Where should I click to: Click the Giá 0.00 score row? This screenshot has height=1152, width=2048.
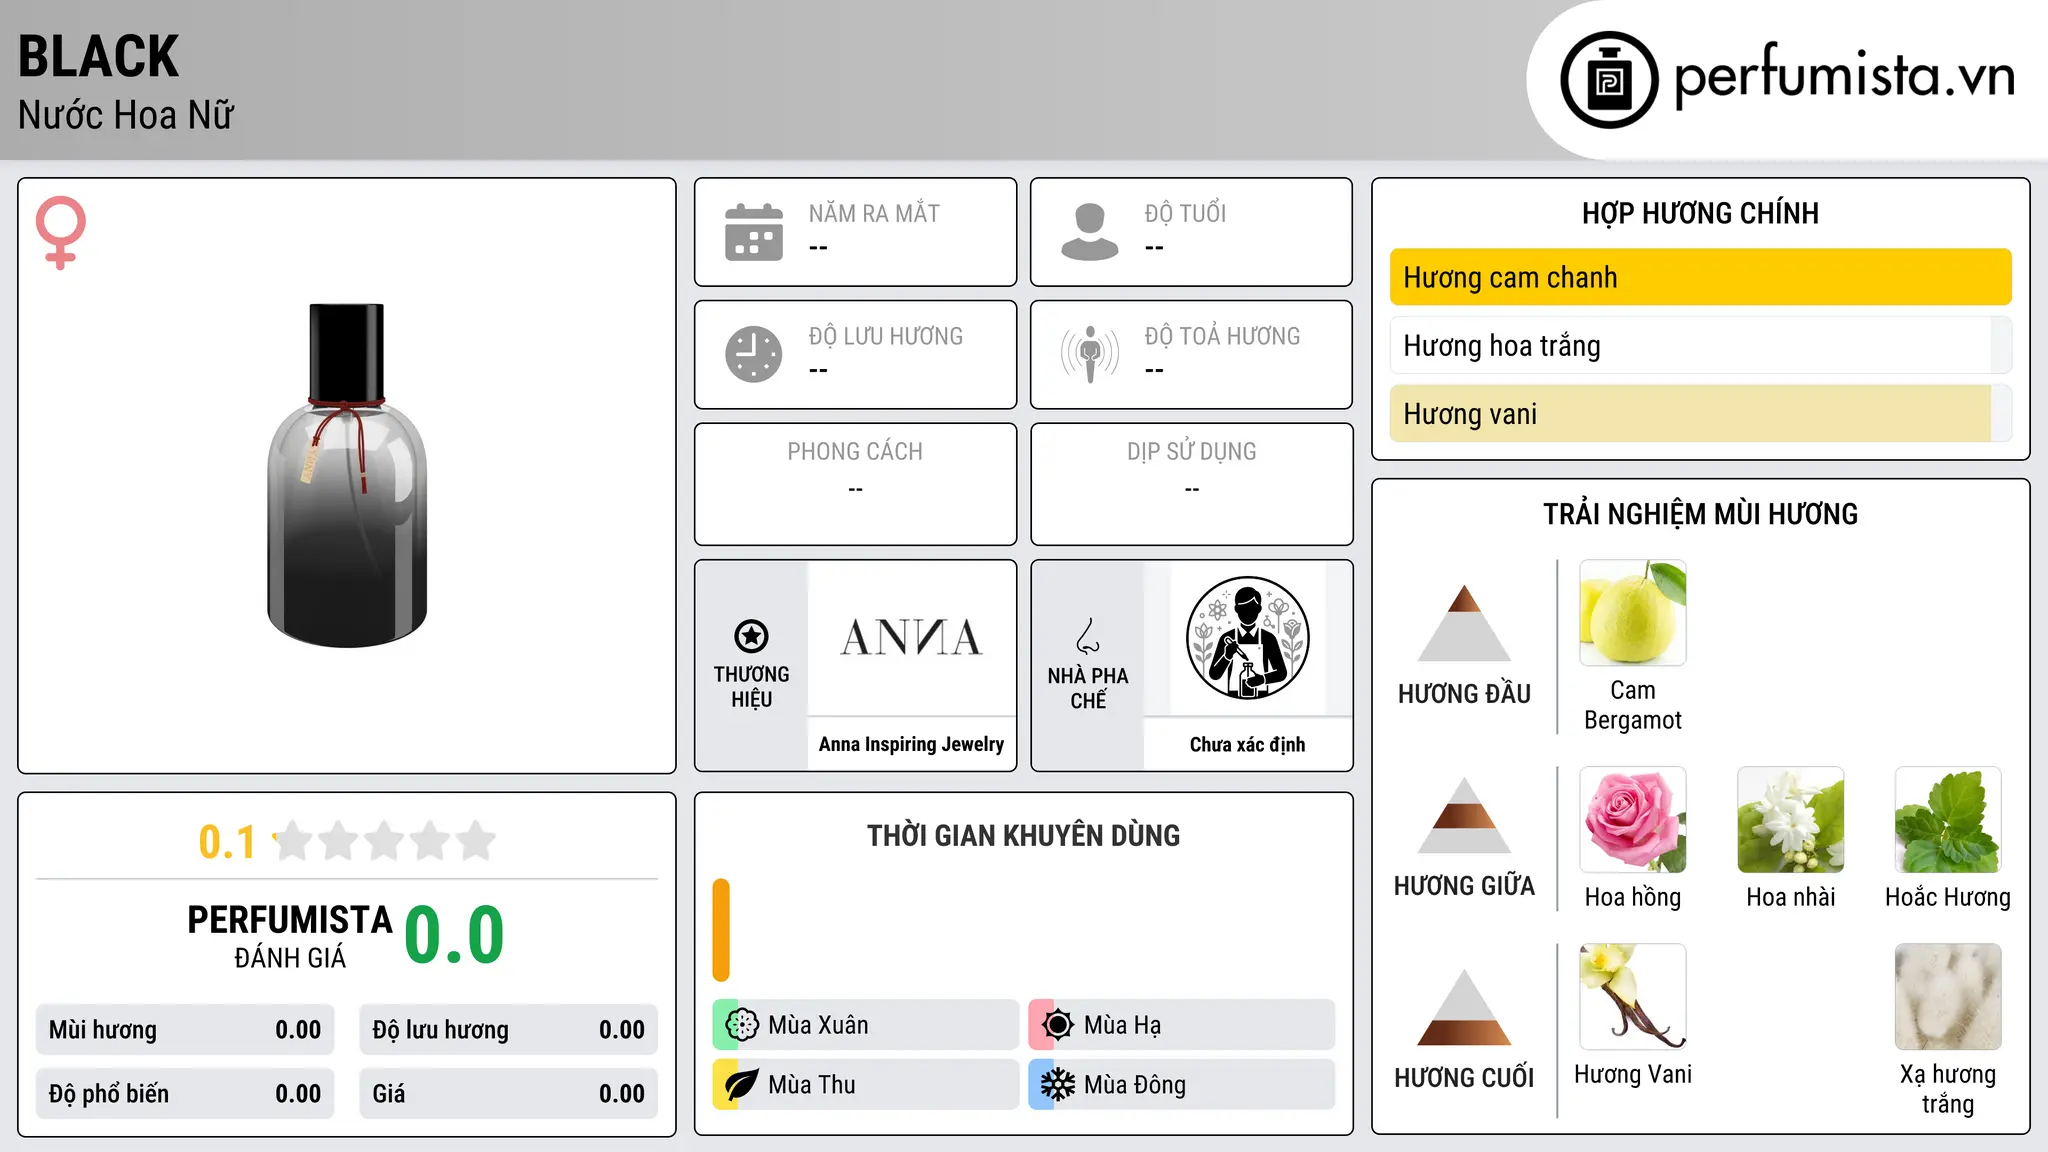(508, 1094)
